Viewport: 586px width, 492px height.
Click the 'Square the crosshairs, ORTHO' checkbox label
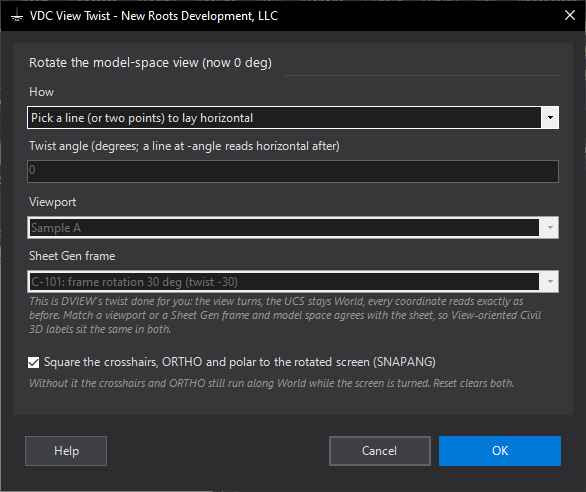pos(240,362)
